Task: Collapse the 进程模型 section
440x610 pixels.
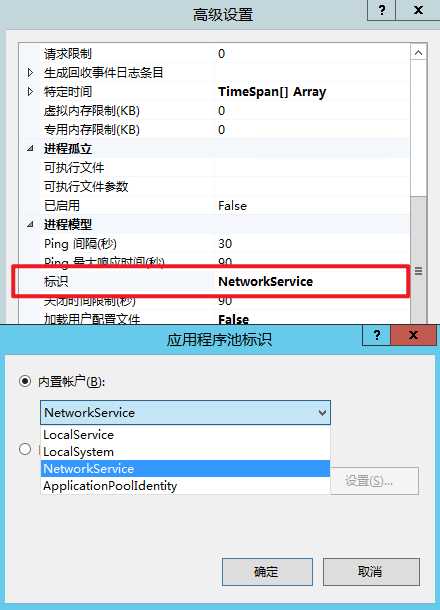Action: click(30, 224)
